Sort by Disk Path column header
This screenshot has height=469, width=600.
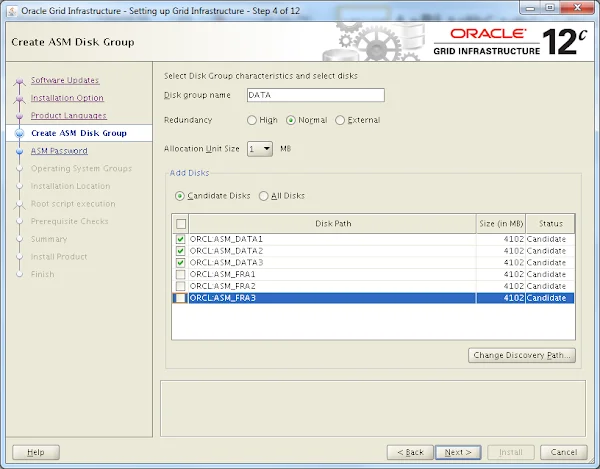[x=333, y=224]
